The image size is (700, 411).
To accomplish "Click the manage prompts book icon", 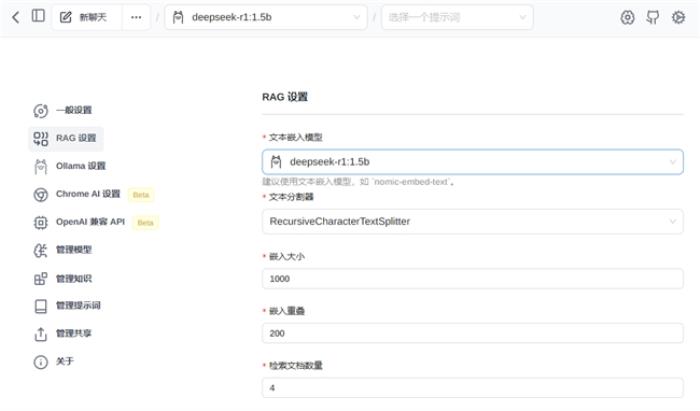I will tap(41, 306).
